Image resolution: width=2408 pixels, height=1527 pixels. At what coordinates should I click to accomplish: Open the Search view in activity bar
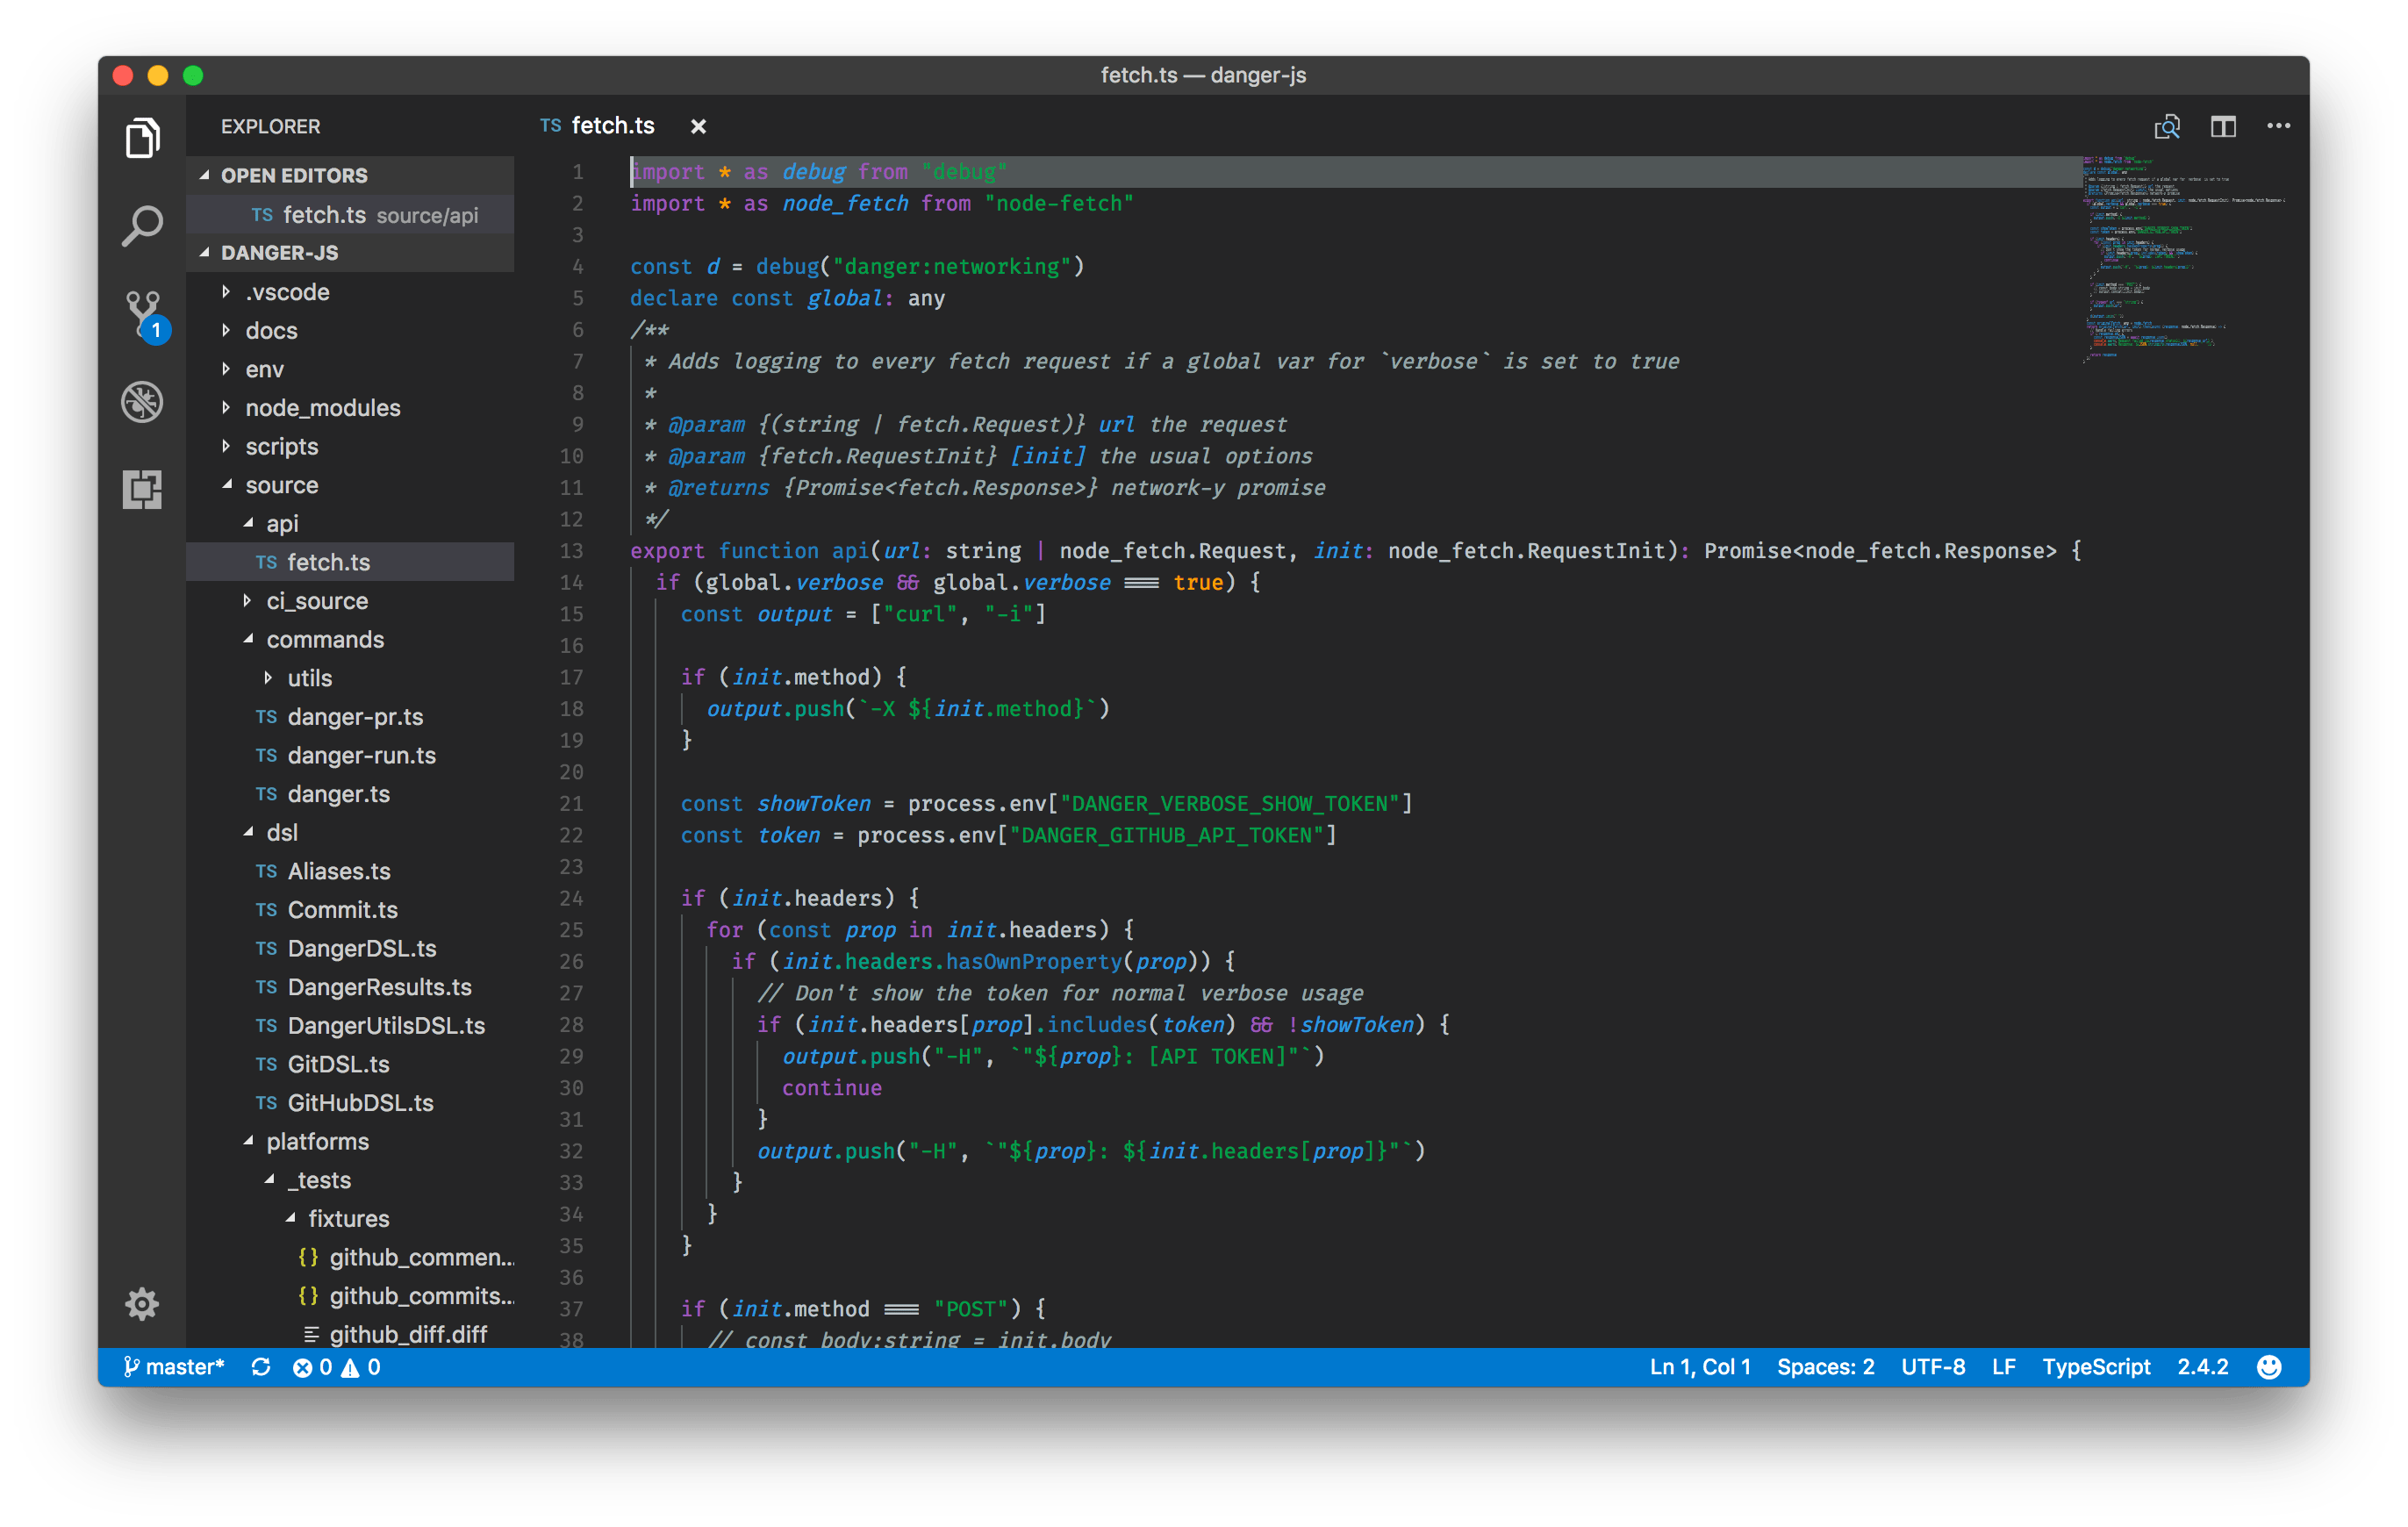[x=142, y=225]
